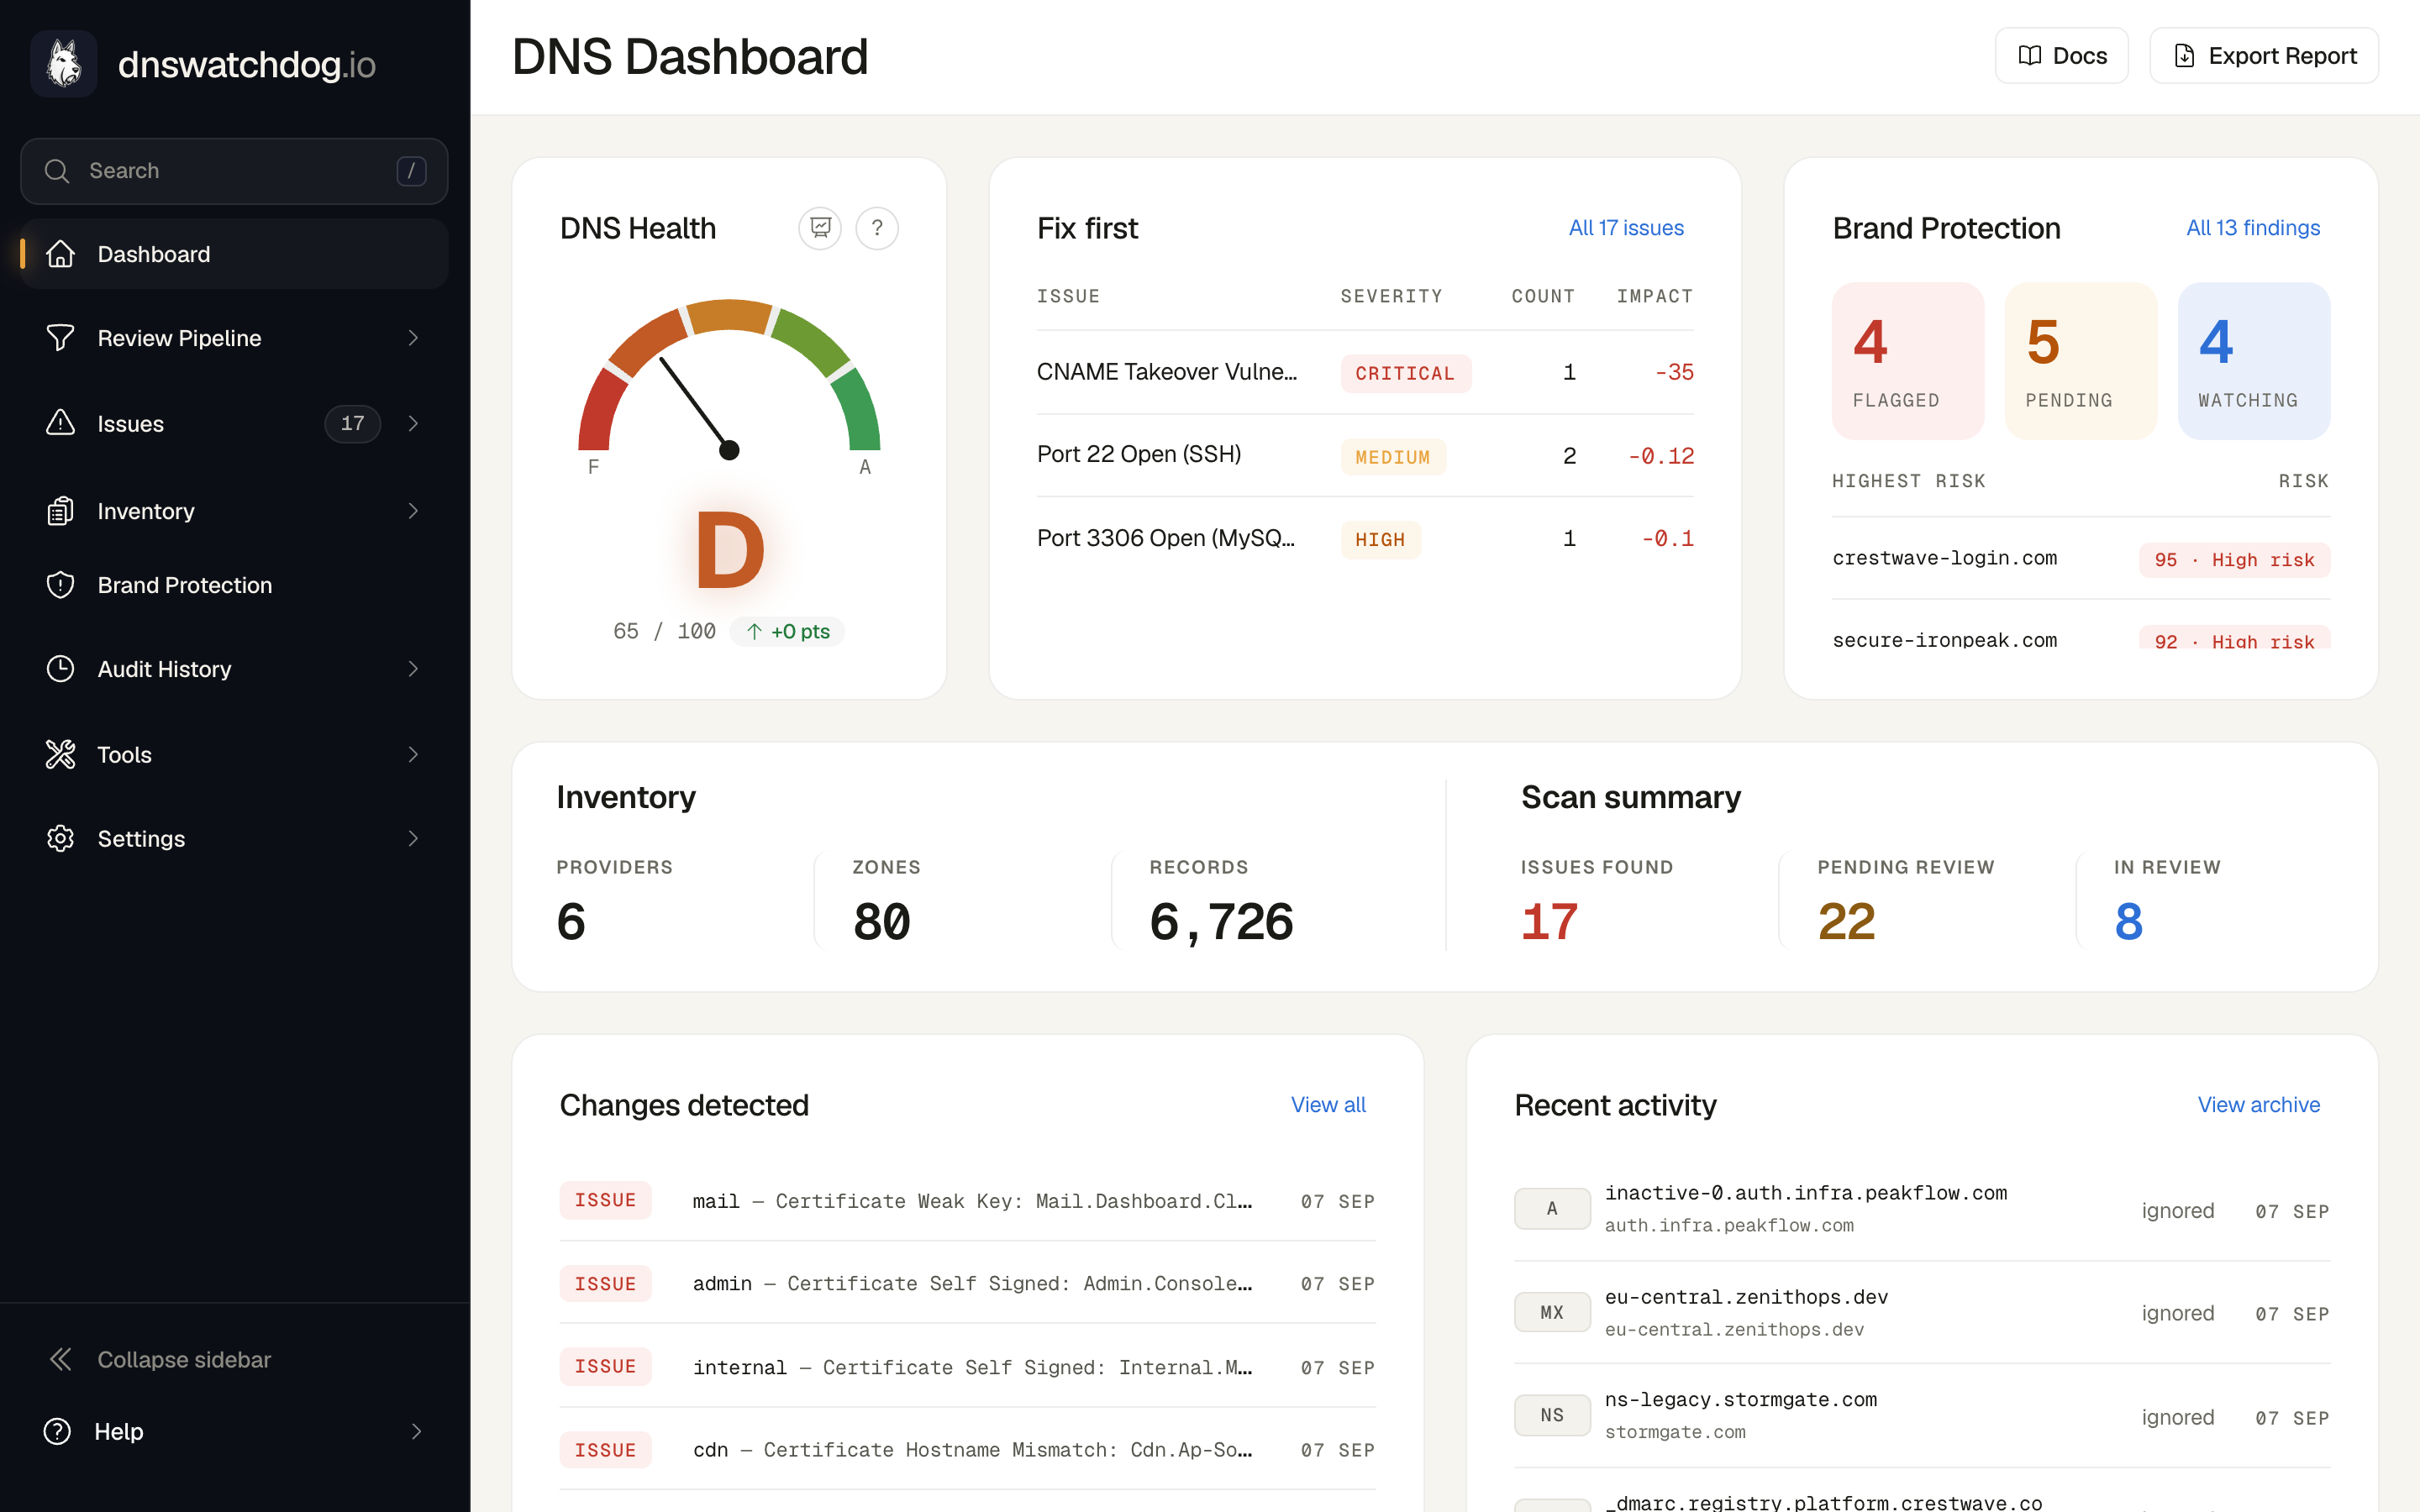Click the dnswatchdog dog logo icon

[64, 64]
